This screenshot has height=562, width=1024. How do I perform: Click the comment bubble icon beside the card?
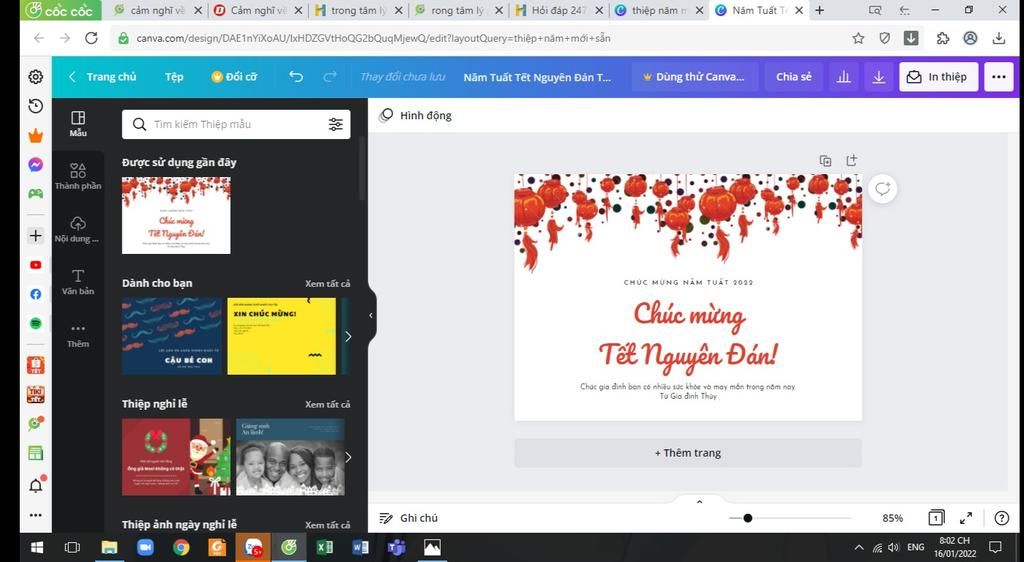coord(882,189)
